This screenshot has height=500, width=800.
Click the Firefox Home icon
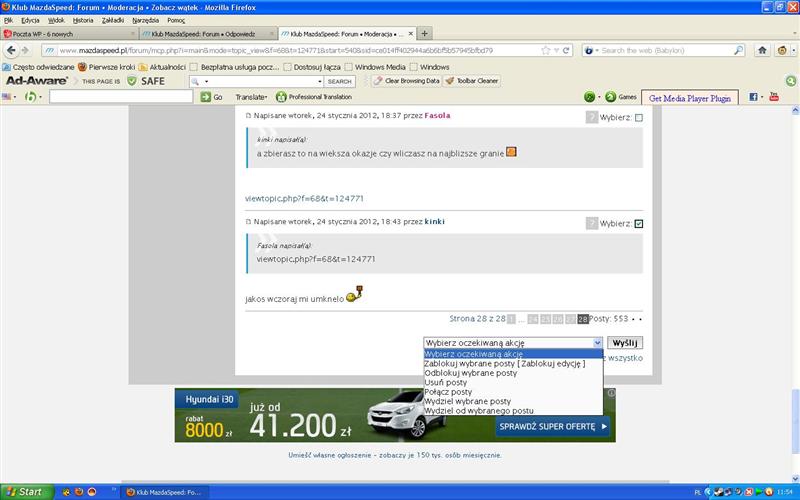[763, 50]
